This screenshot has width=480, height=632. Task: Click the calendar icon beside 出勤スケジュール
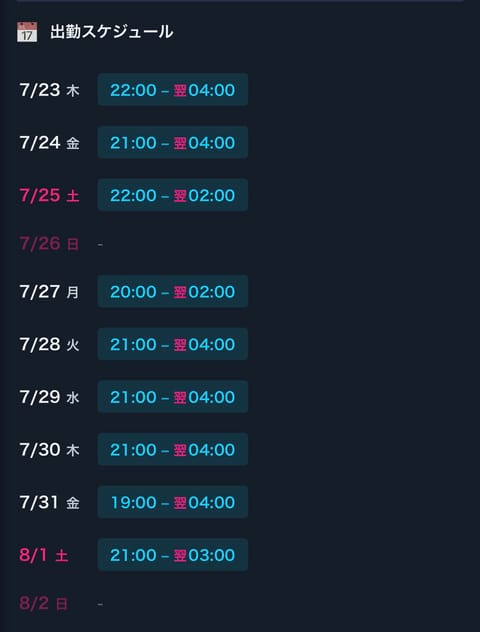click(x=27, y=32)
